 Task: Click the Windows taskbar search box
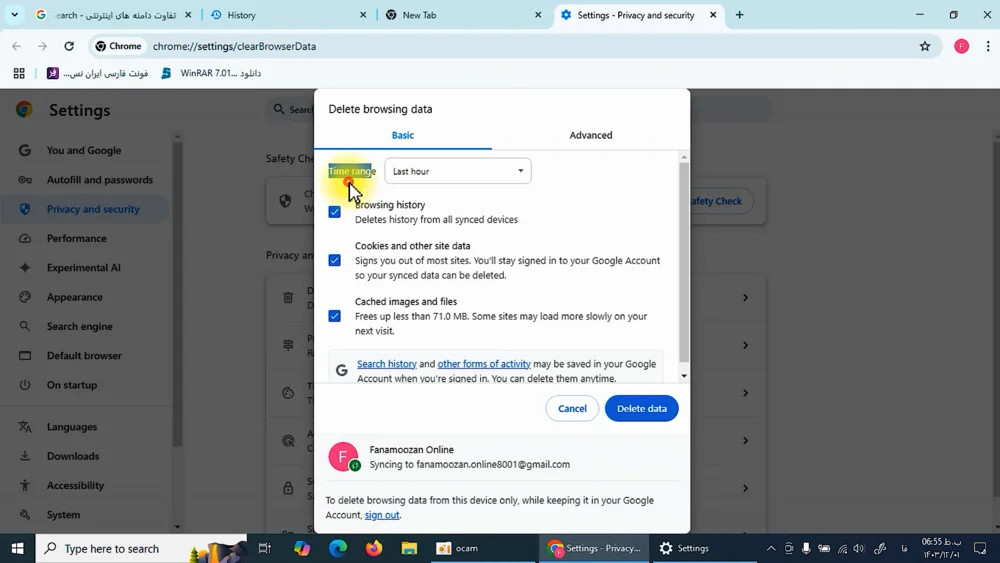(x=141, y=548)
